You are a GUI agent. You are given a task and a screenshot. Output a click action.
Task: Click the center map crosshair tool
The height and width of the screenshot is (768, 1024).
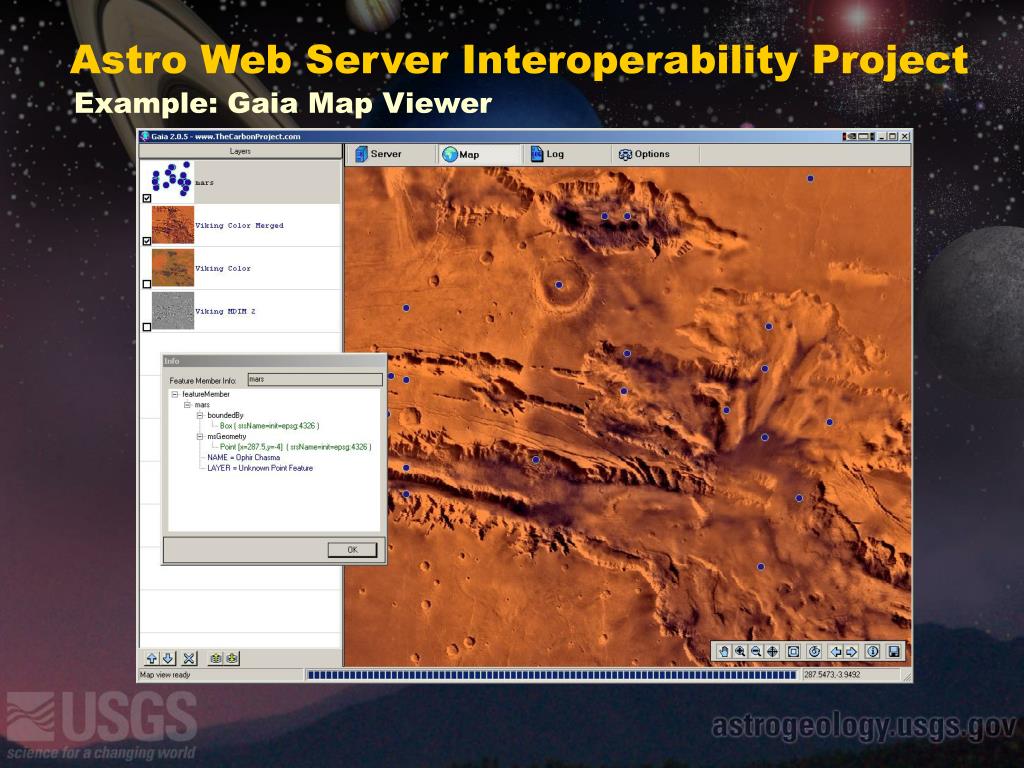773,651
